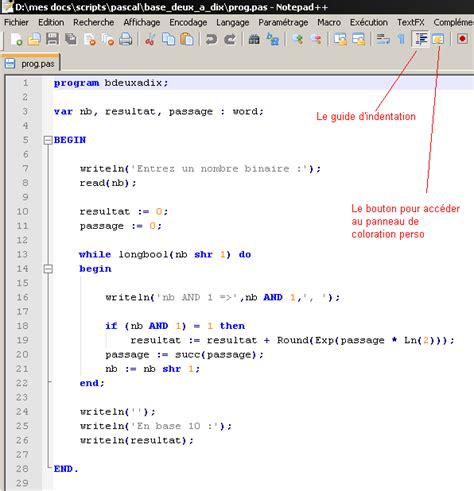Click the Undo arrow icon
474x491 pixels.
[211, 39]
